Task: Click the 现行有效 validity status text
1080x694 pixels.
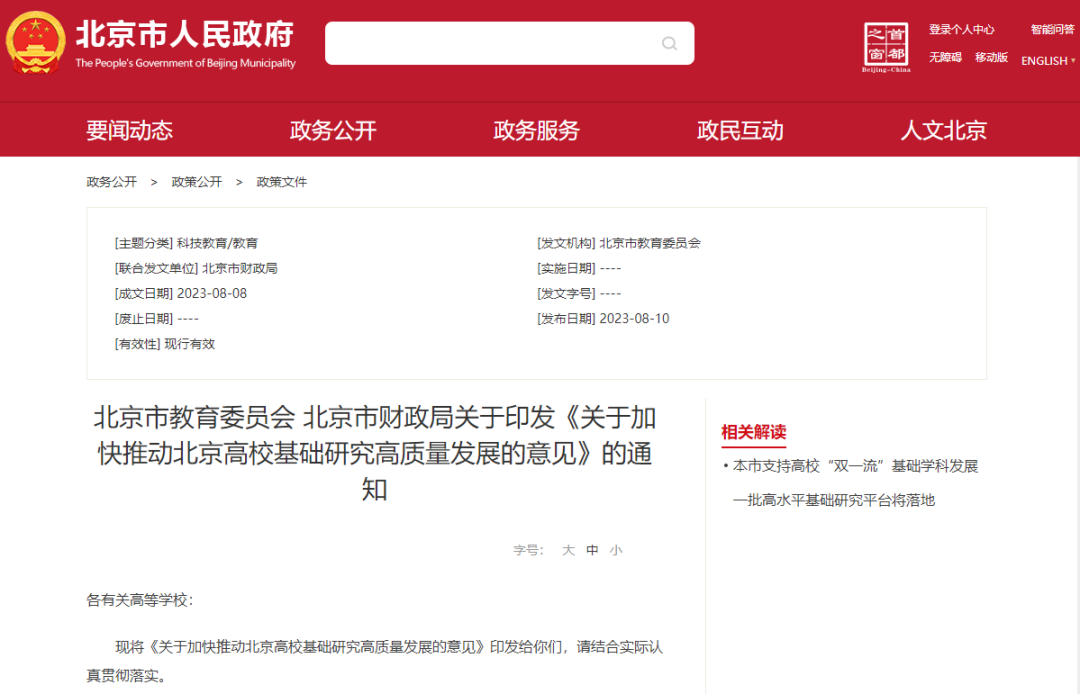Action: pyautogui.click(x=189, y=344)
